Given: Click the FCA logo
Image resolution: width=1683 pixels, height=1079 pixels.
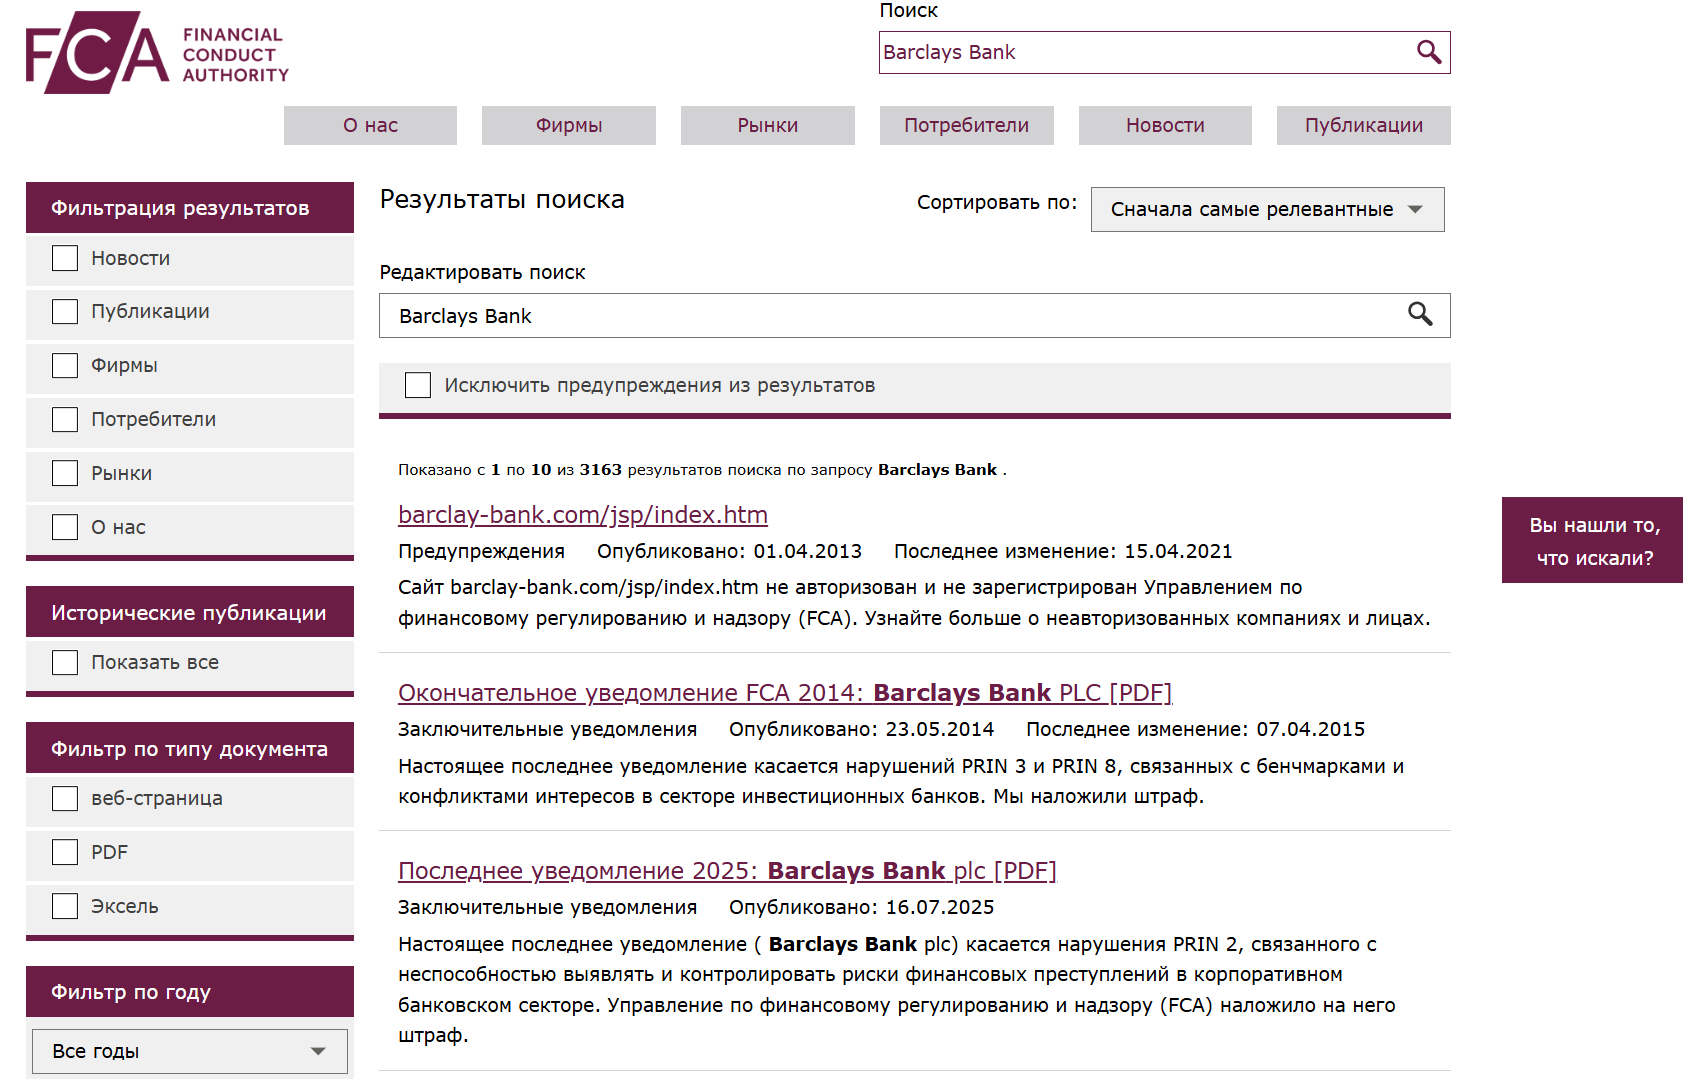Looking at the screenshot, I should tap(157, 53).
